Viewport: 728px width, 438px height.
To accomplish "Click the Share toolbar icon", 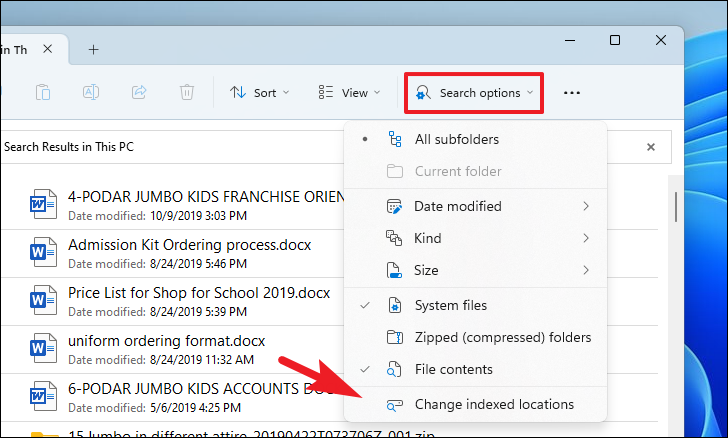I will [139, 92].
